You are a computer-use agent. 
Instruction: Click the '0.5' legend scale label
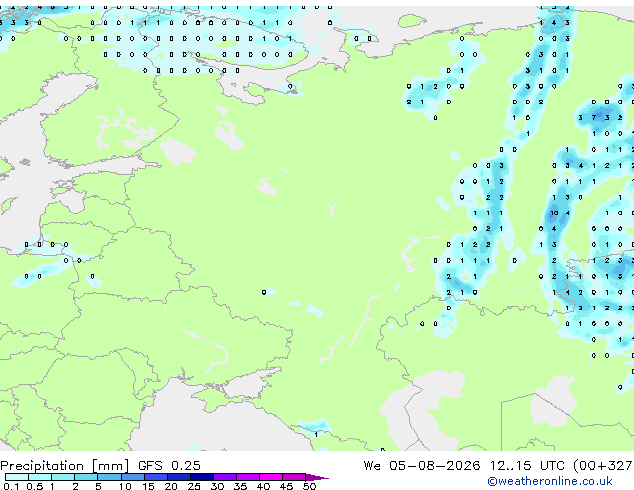coord(34,486)
